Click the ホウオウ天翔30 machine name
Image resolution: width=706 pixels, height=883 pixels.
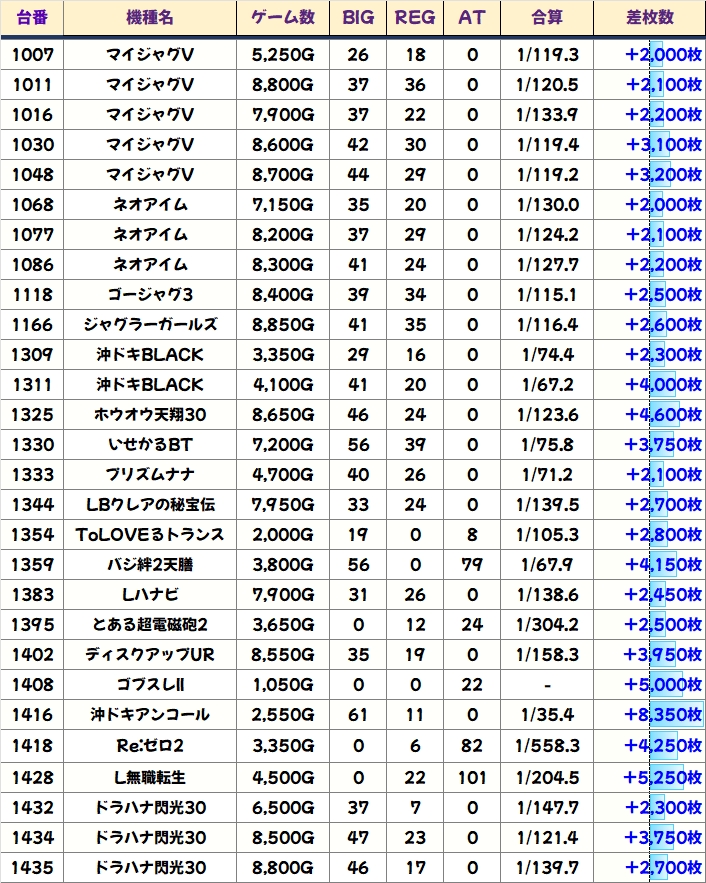click(x=149, y=415)
